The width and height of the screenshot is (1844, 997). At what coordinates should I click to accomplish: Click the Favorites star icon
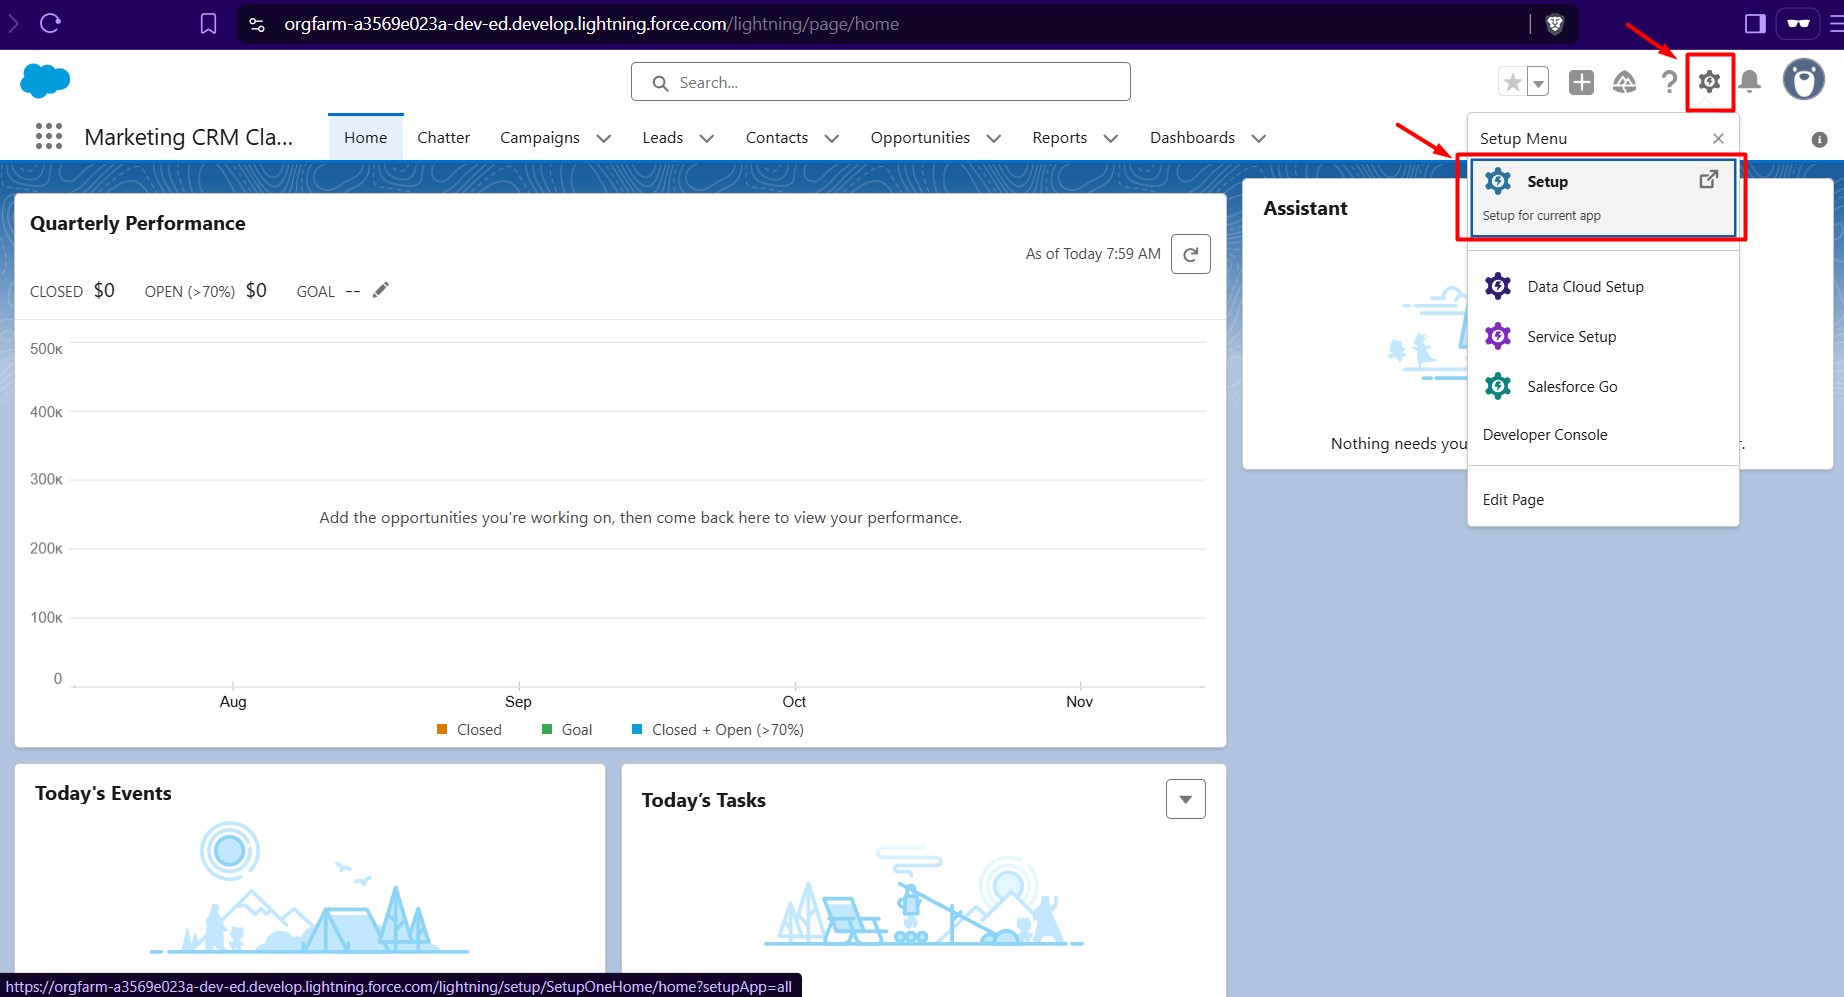[1510, 82]
